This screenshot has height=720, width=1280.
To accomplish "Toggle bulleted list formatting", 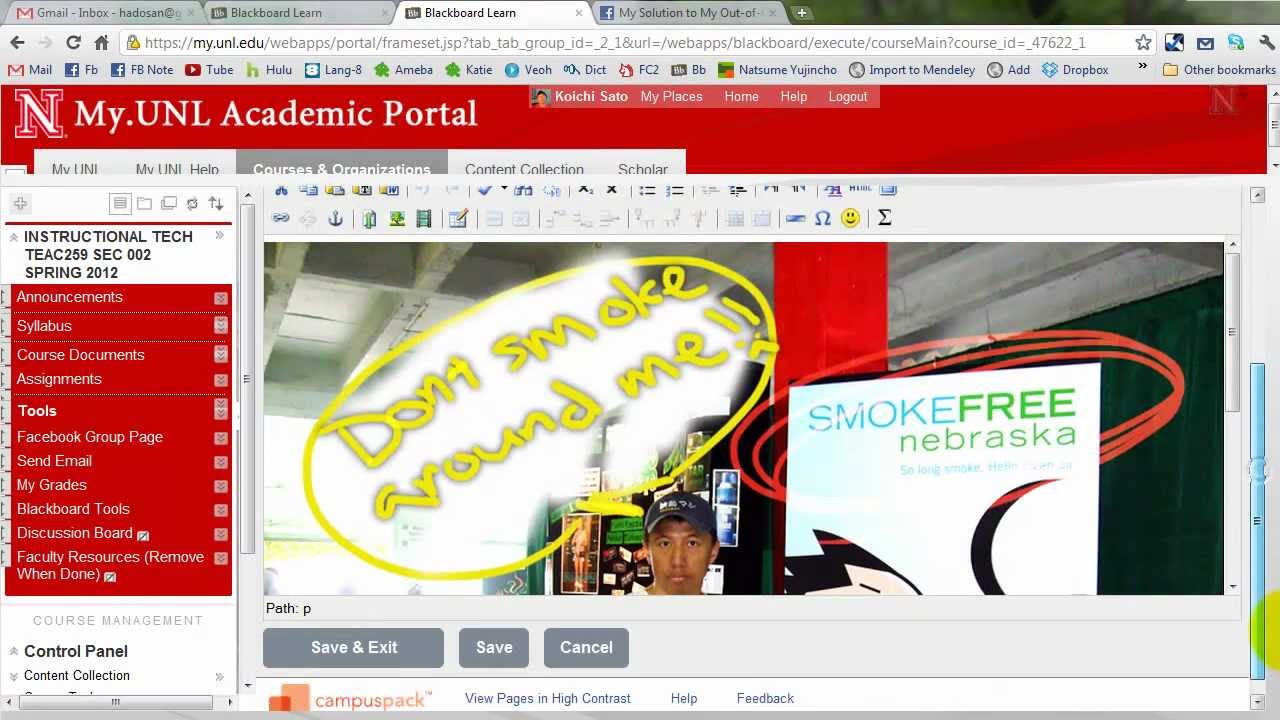I will point(647,190).
